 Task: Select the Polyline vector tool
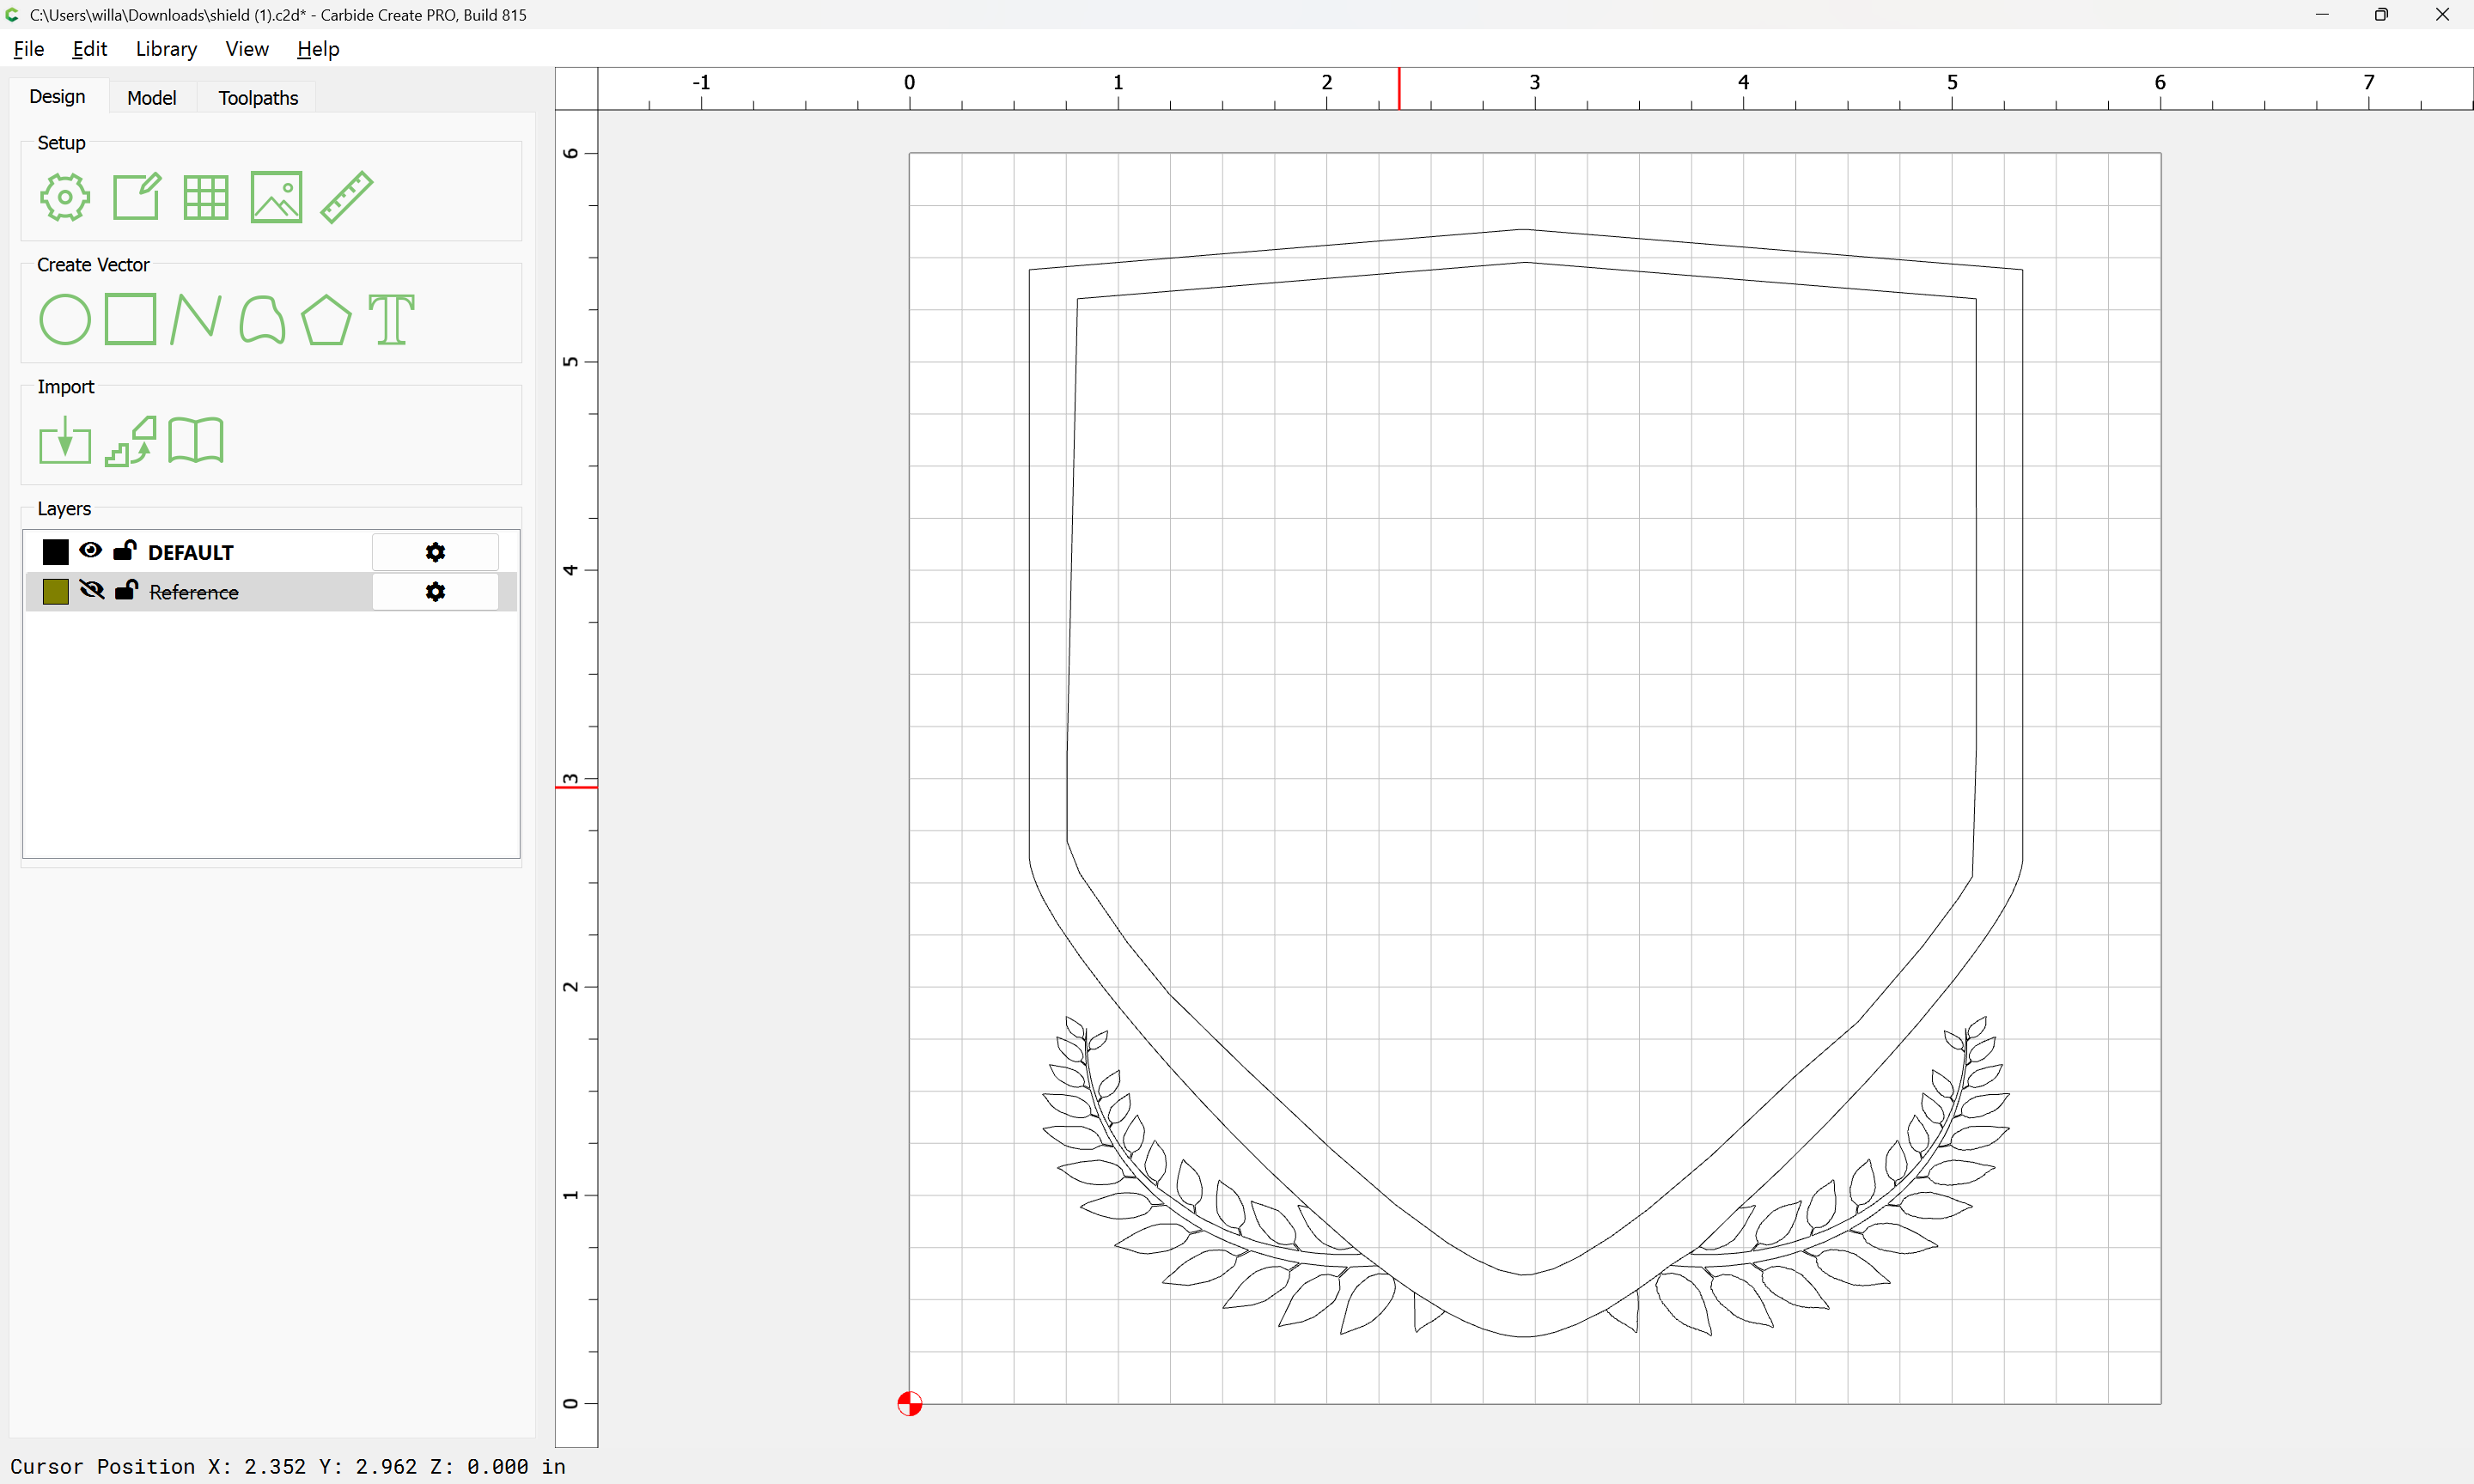196,319
